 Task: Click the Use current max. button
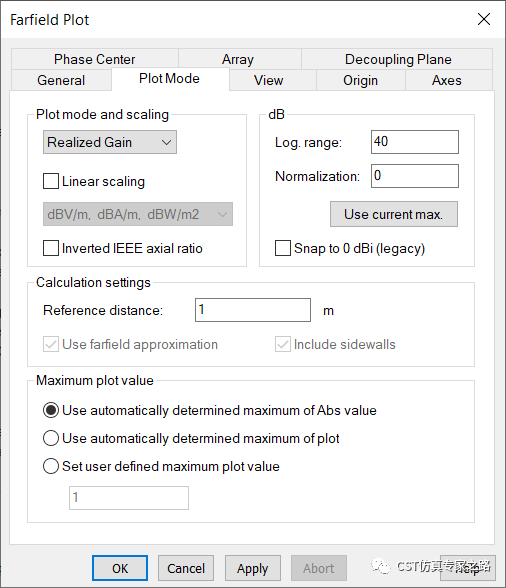(394, 214)
